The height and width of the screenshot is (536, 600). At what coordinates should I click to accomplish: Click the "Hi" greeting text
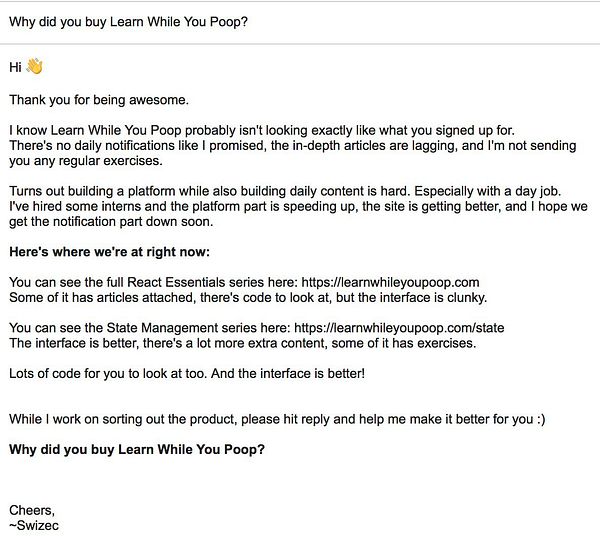click(14, 70)
